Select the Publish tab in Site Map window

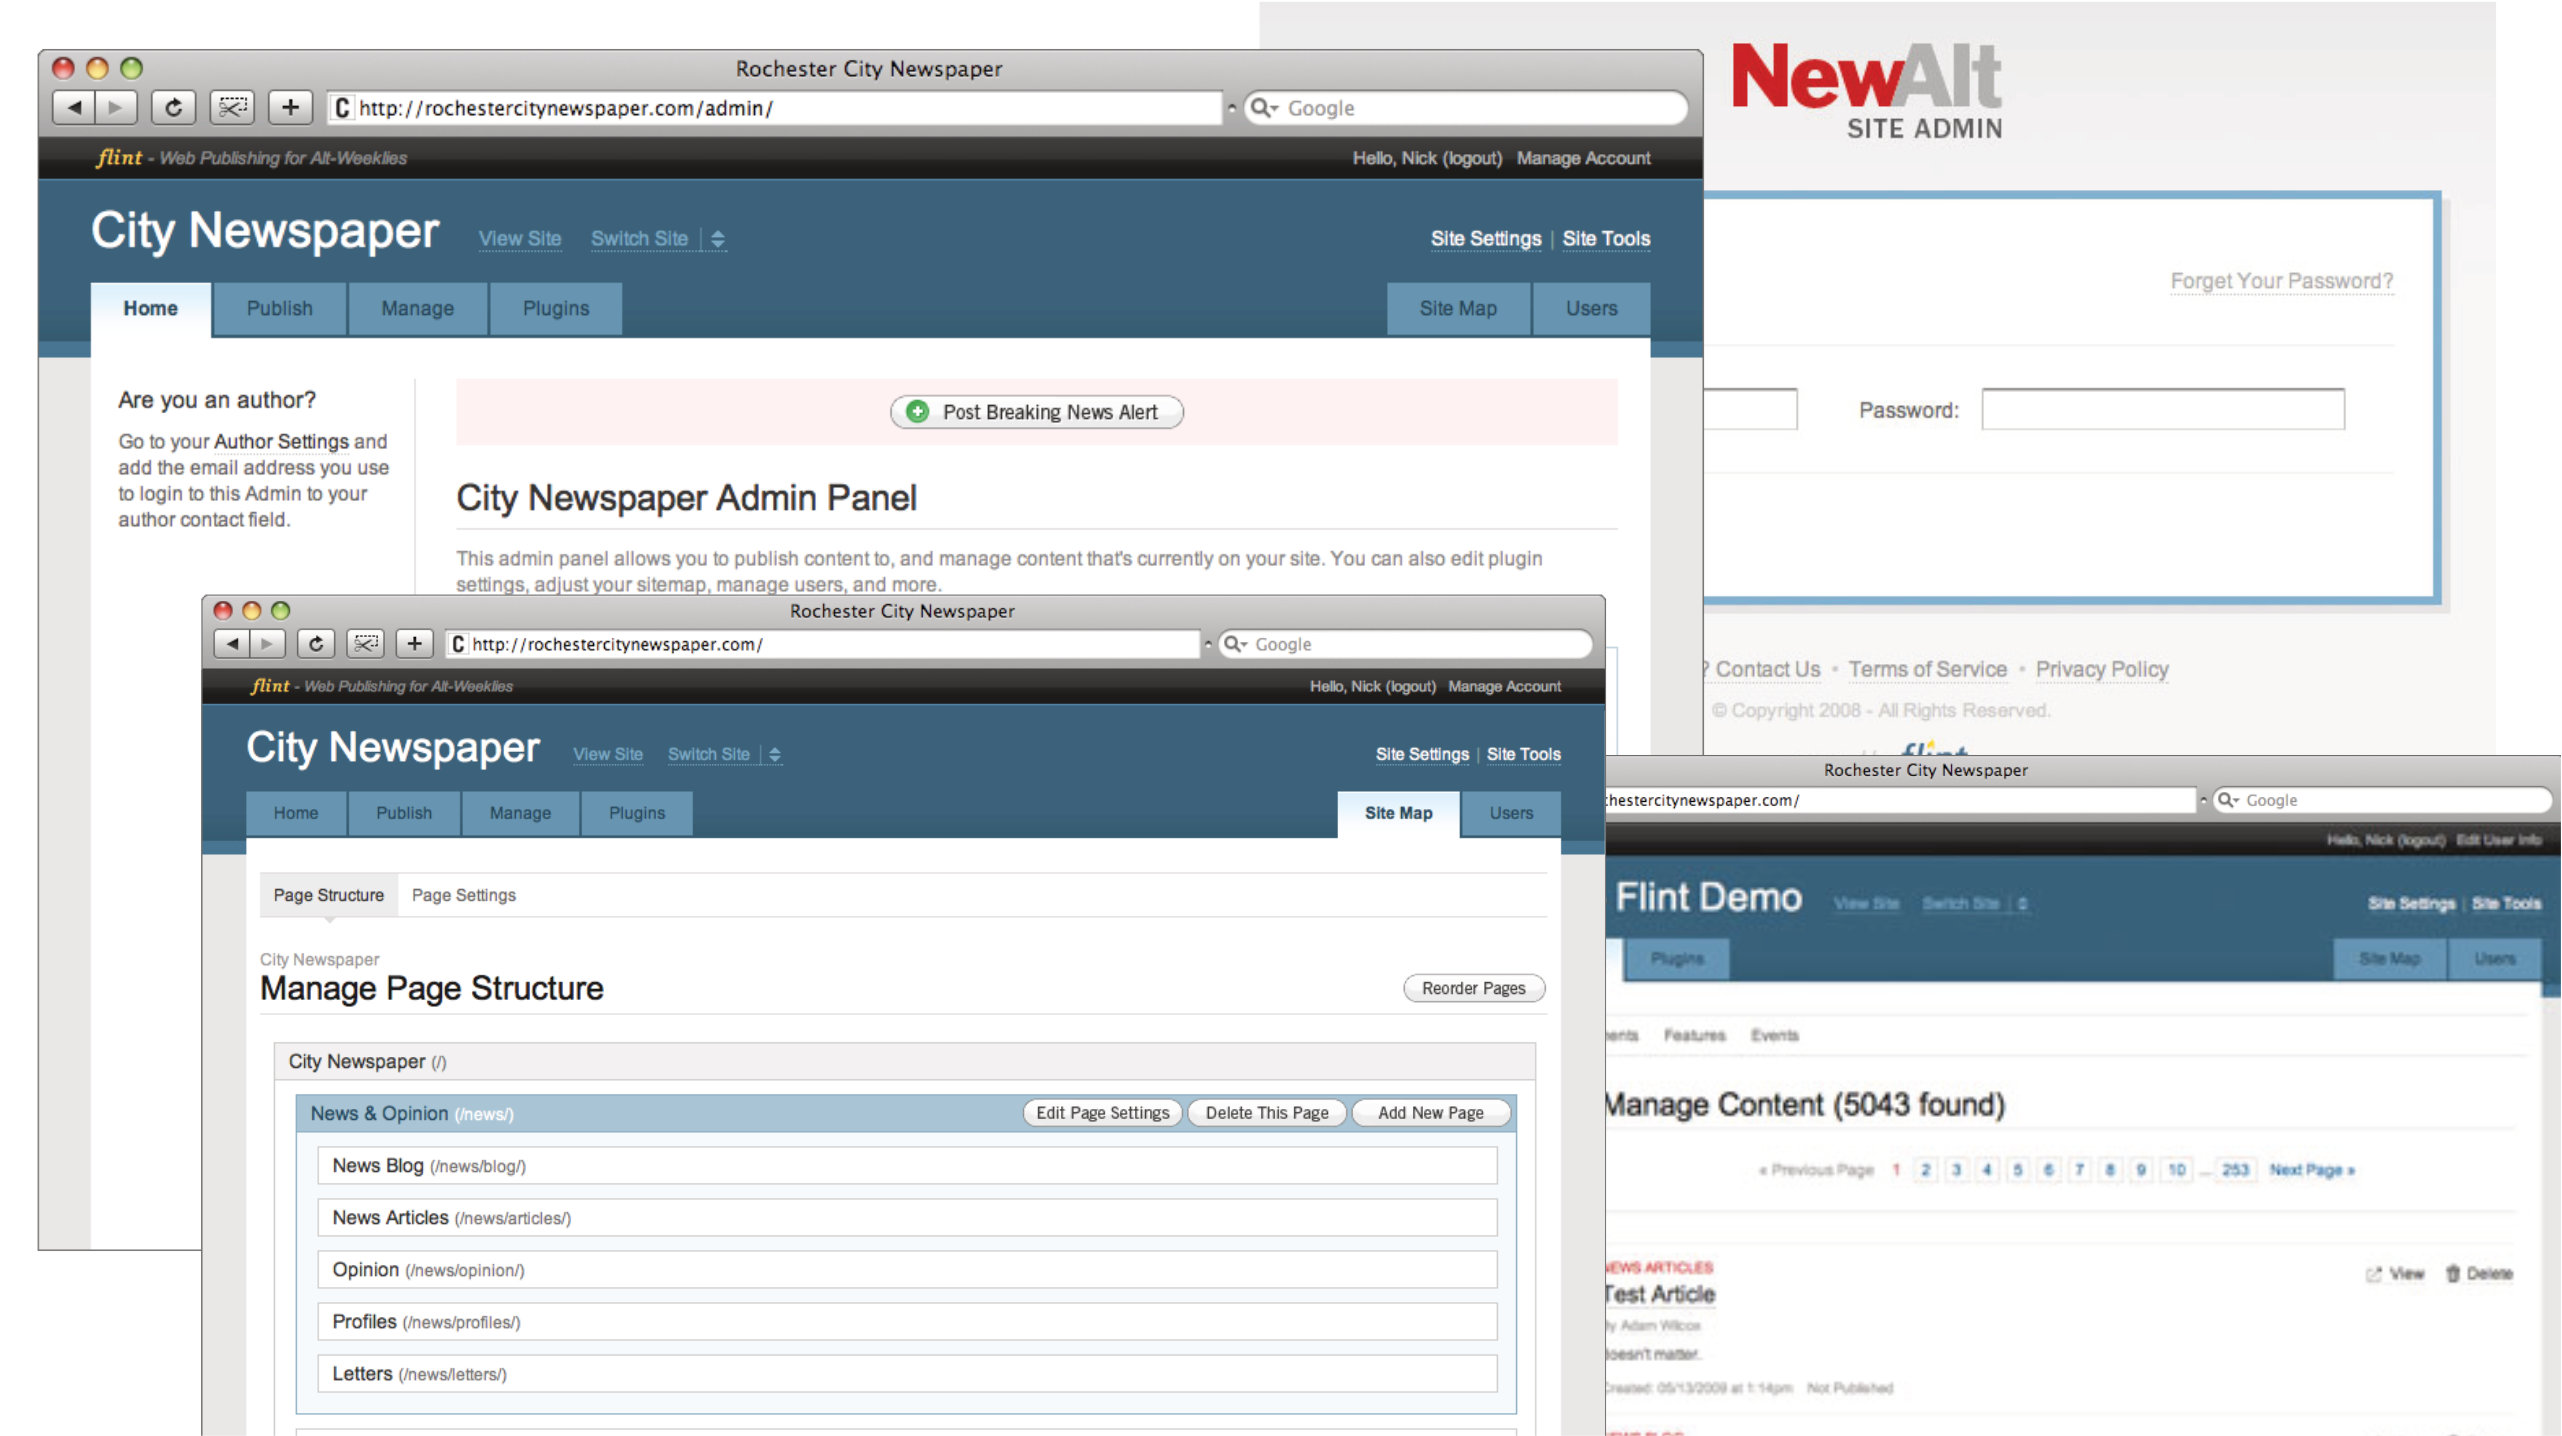point(404,813)
